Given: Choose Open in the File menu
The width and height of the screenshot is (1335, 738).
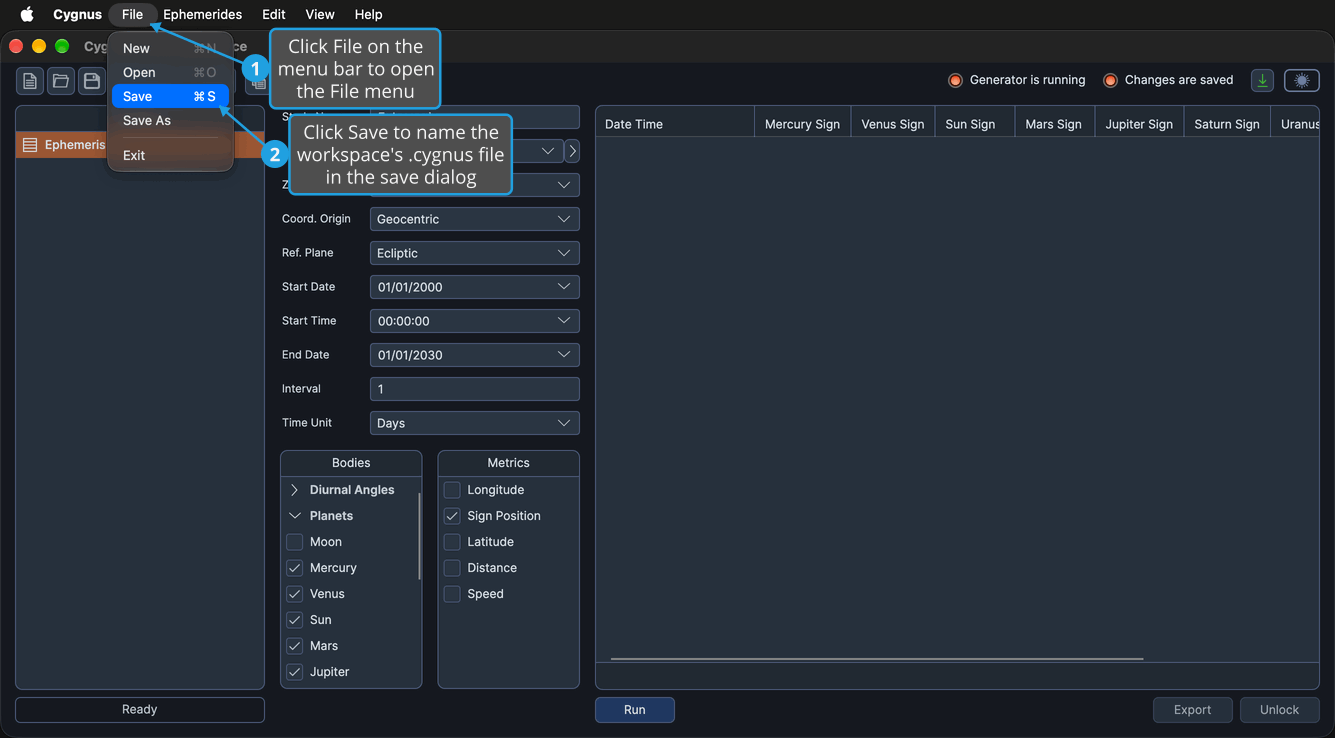Looking at the screenshot, I should (170, 72).
